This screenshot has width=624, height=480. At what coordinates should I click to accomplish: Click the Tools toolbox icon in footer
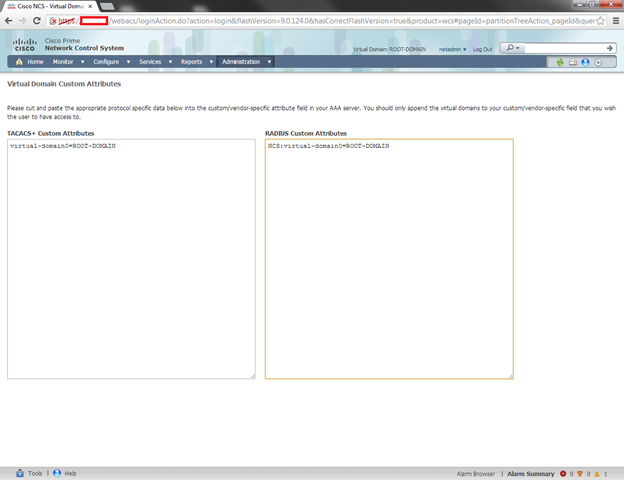(20, 473)
